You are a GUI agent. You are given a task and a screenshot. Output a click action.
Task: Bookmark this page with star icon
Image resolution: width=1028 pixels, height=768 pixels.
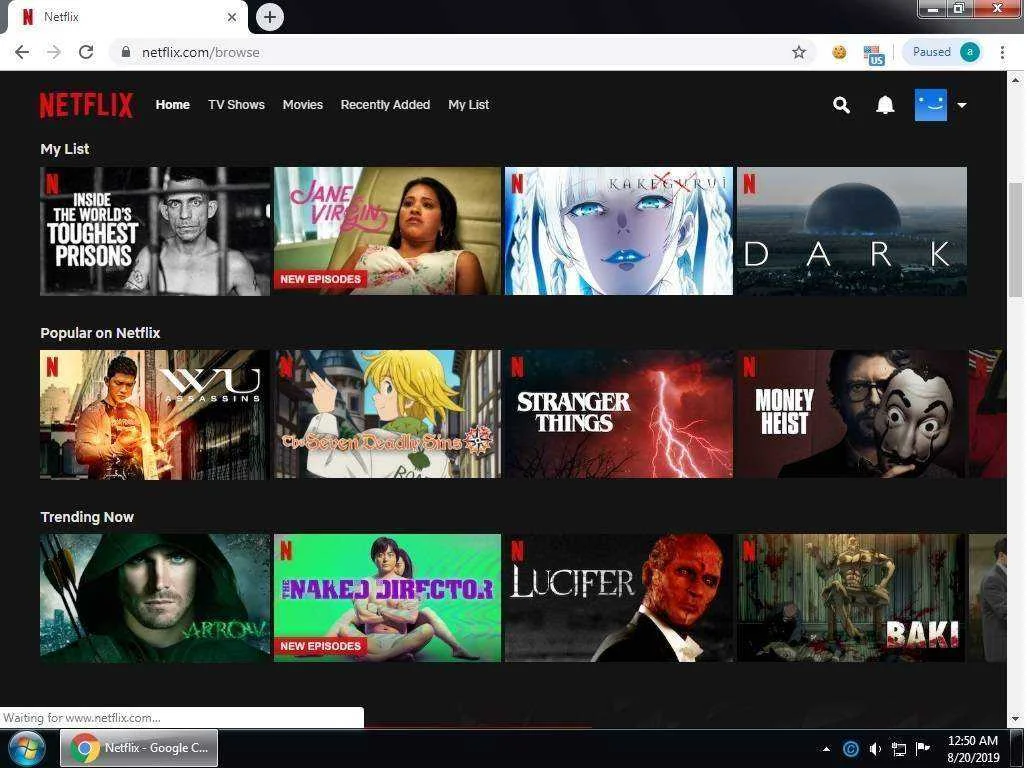coord(799,52)
